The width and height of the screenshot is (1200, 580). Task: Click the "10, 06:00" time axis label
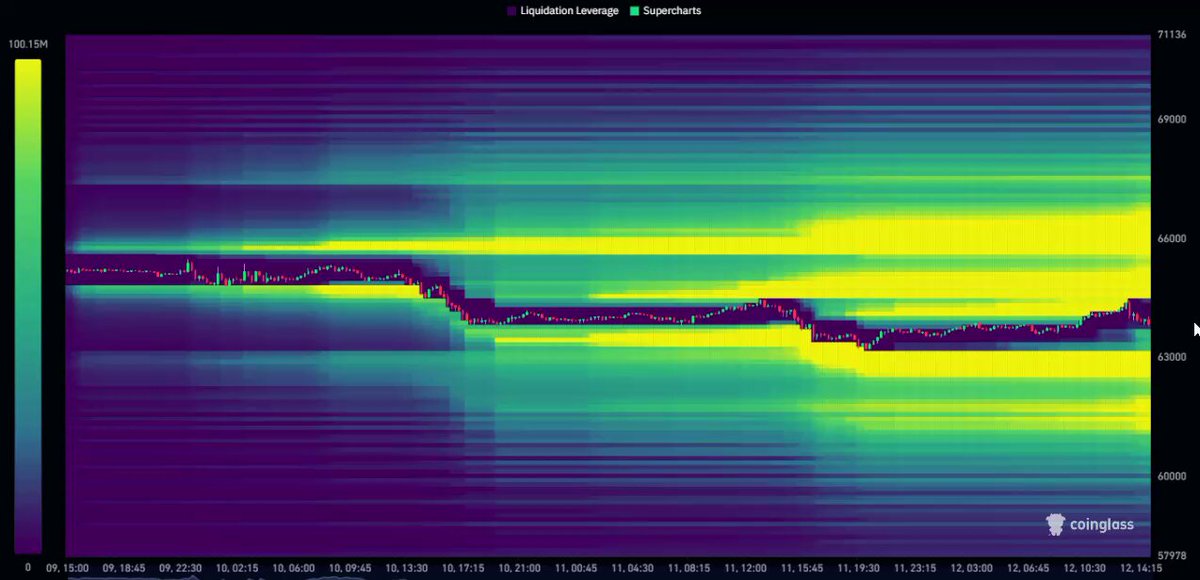(296, 566)
